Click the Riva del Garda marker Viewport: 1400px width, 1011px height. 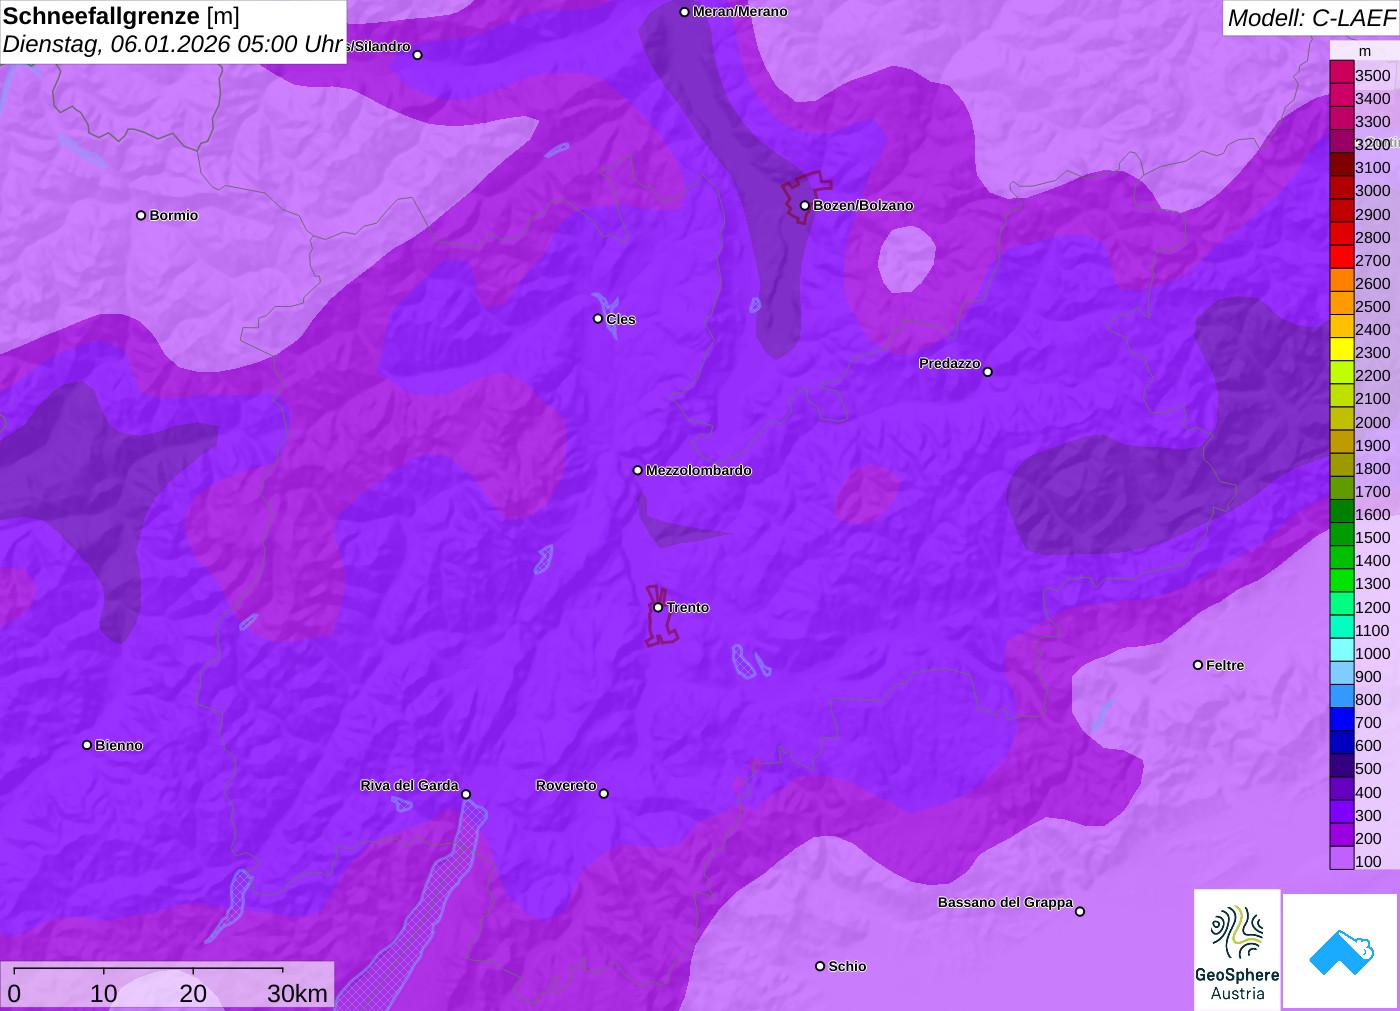click(x=466, y=794)
